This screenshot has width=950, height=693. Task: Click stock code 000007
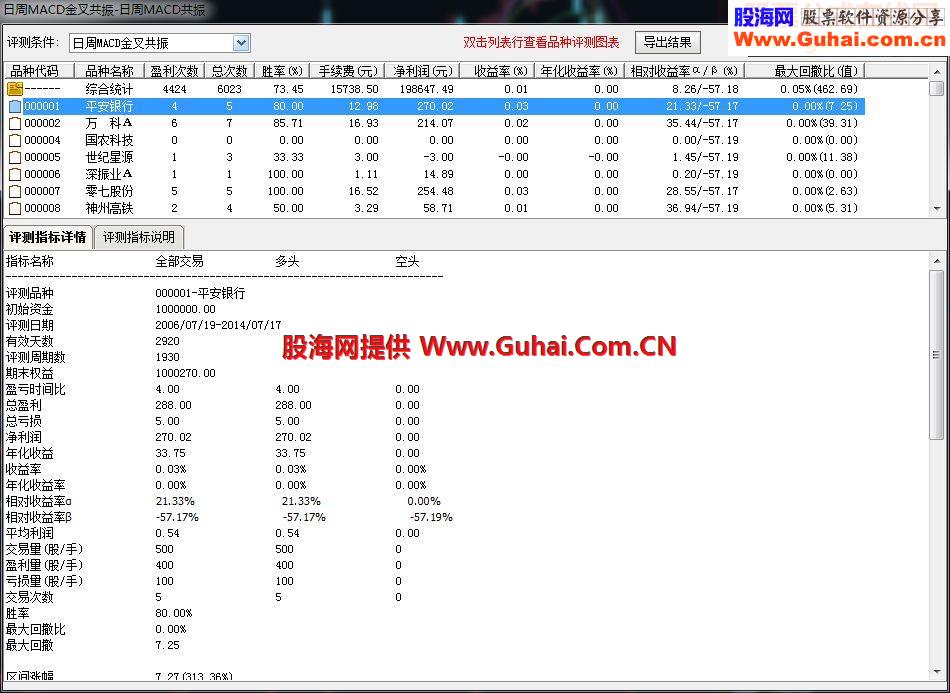(42, 191)
